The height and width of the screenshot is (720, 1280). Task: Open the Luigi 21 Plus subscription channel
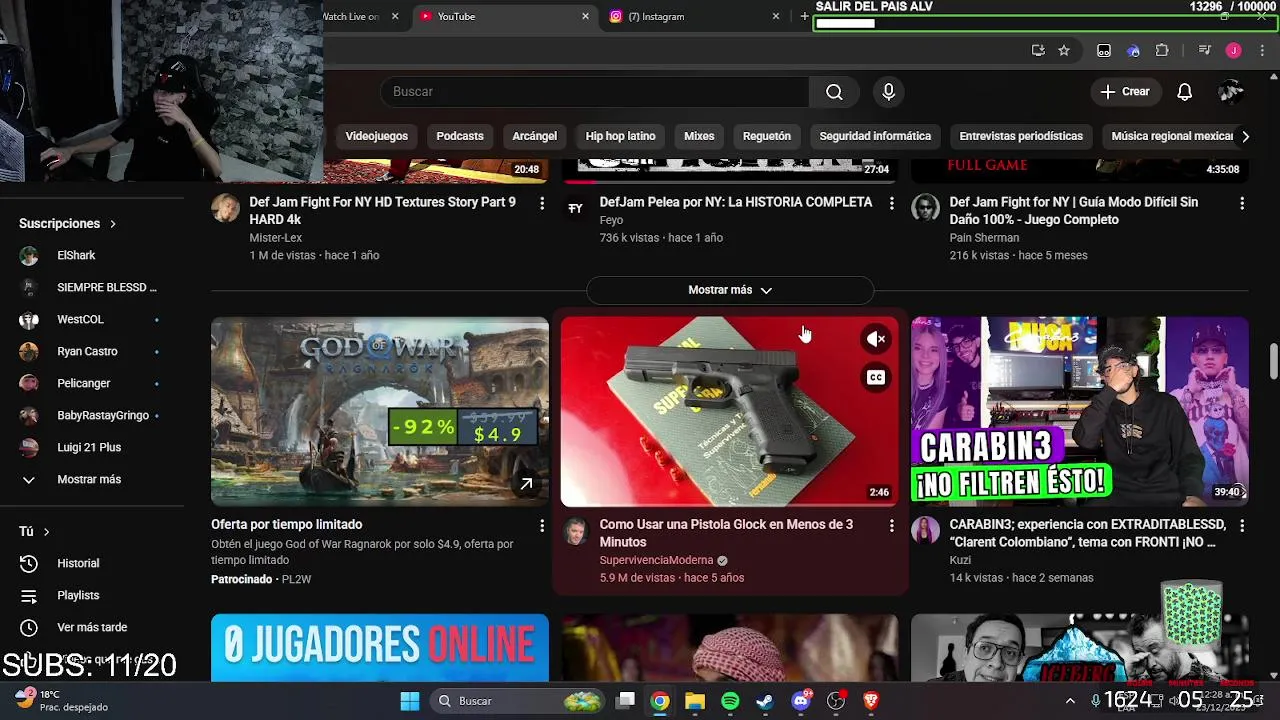pos(88,448)
